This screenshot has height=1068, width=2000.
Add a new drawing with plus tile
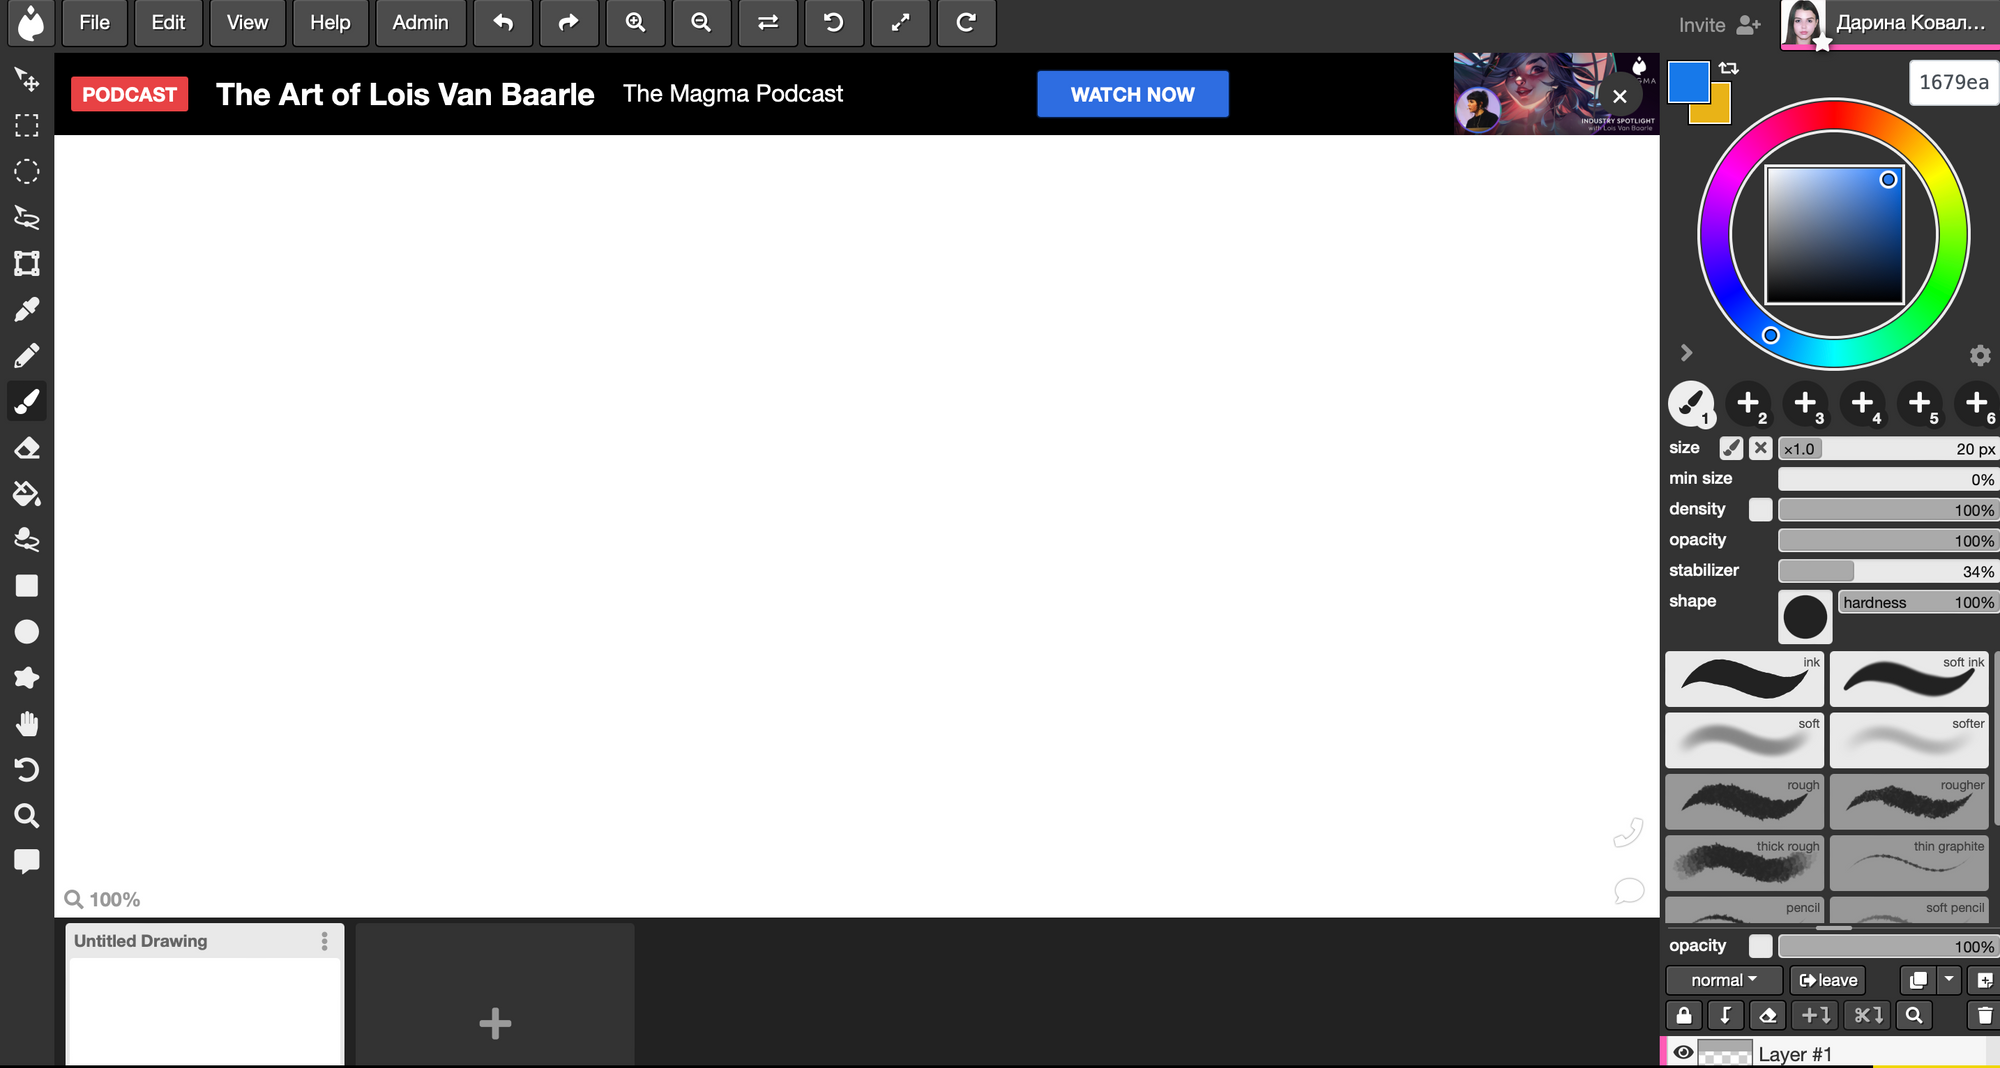pyautogui.click(x=495, y=995)
